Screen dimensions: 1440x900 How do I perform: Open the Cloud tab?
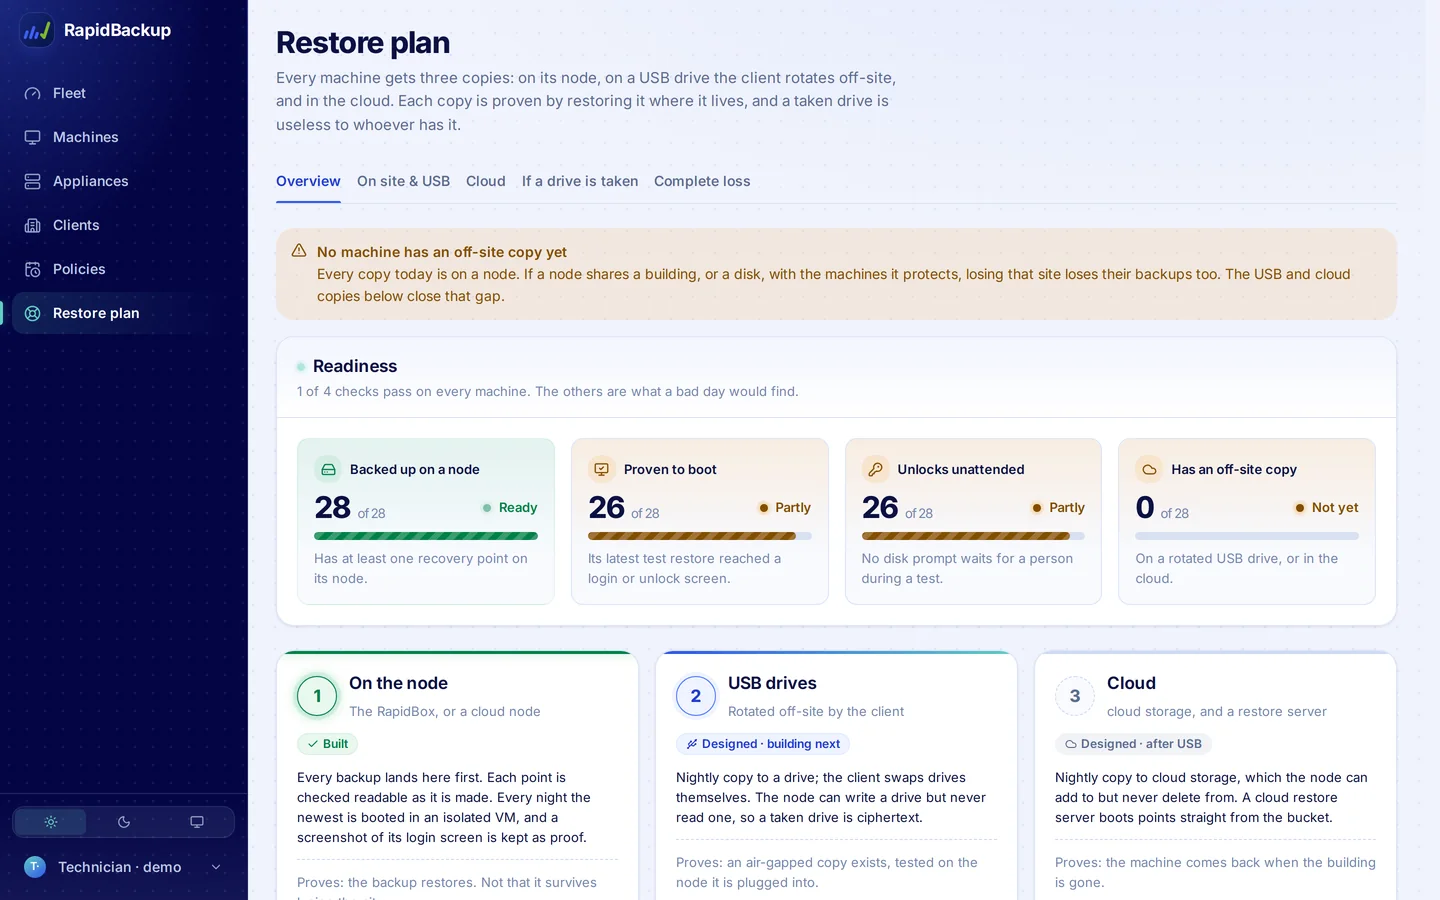[x=486, y=181]
